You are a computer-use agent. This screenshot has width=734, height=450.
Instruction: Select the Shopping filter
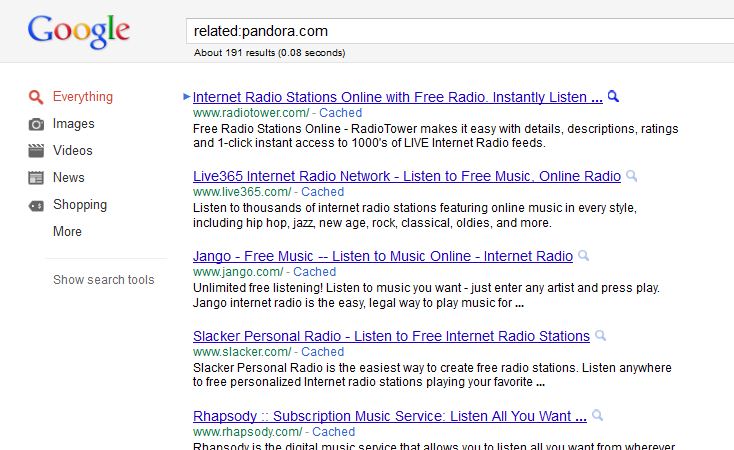(x=80, y=205)
